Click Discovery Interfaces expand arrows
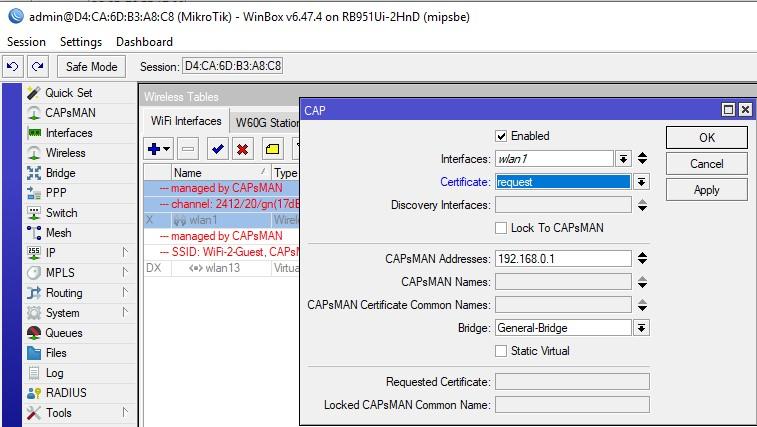757x427 pixels. [x=643, y=205]
